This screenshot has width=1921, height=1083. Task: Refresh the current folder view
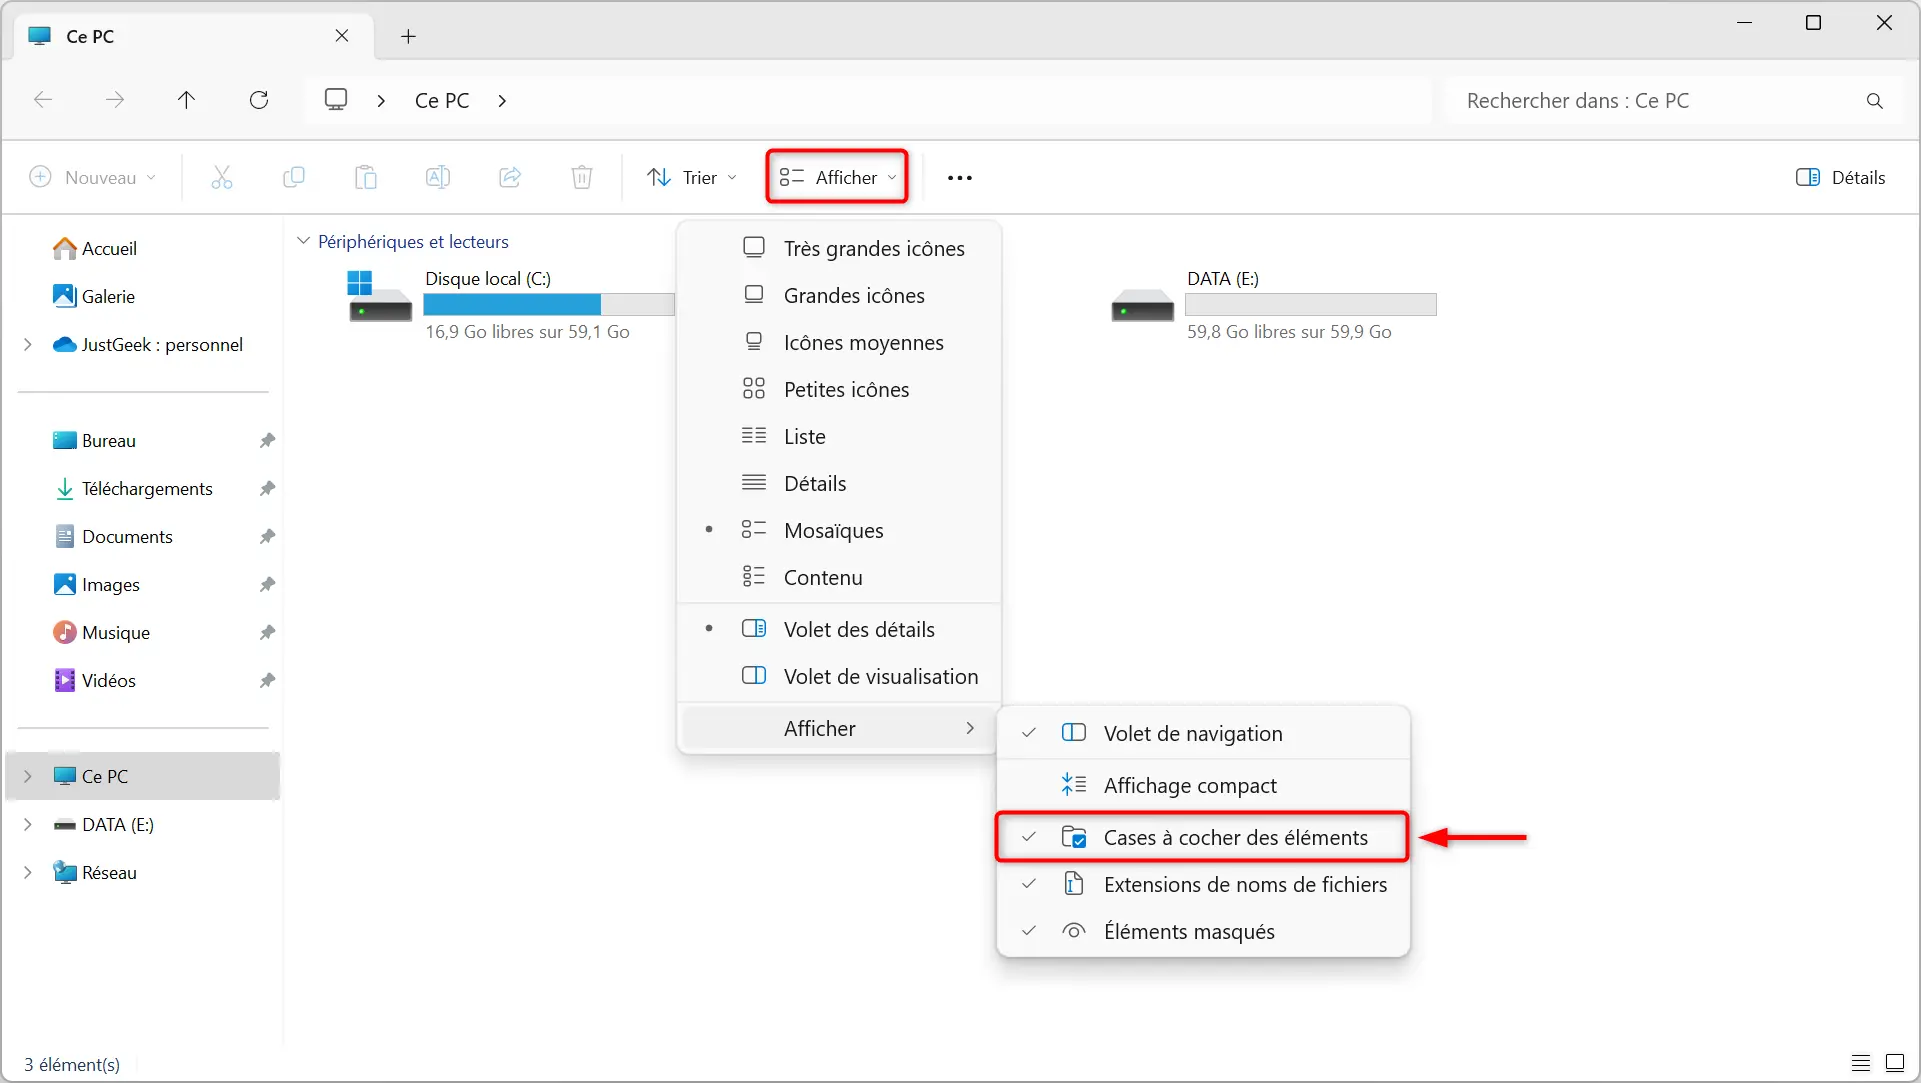(259, 100)
